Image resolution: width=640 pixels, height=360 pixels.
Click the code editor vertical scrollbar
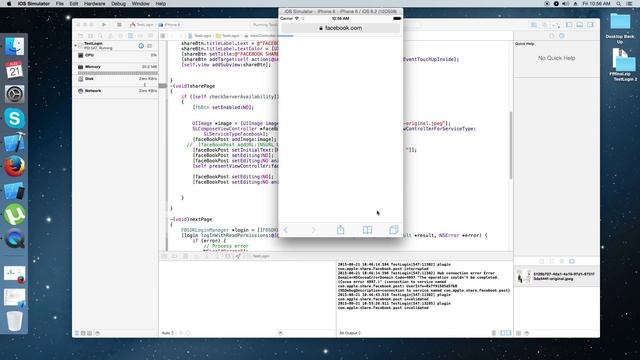click(x=510, y=145)
